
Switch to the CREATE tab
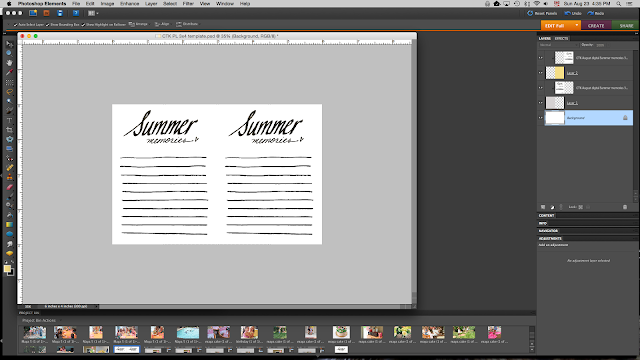(x=596, y=25)
